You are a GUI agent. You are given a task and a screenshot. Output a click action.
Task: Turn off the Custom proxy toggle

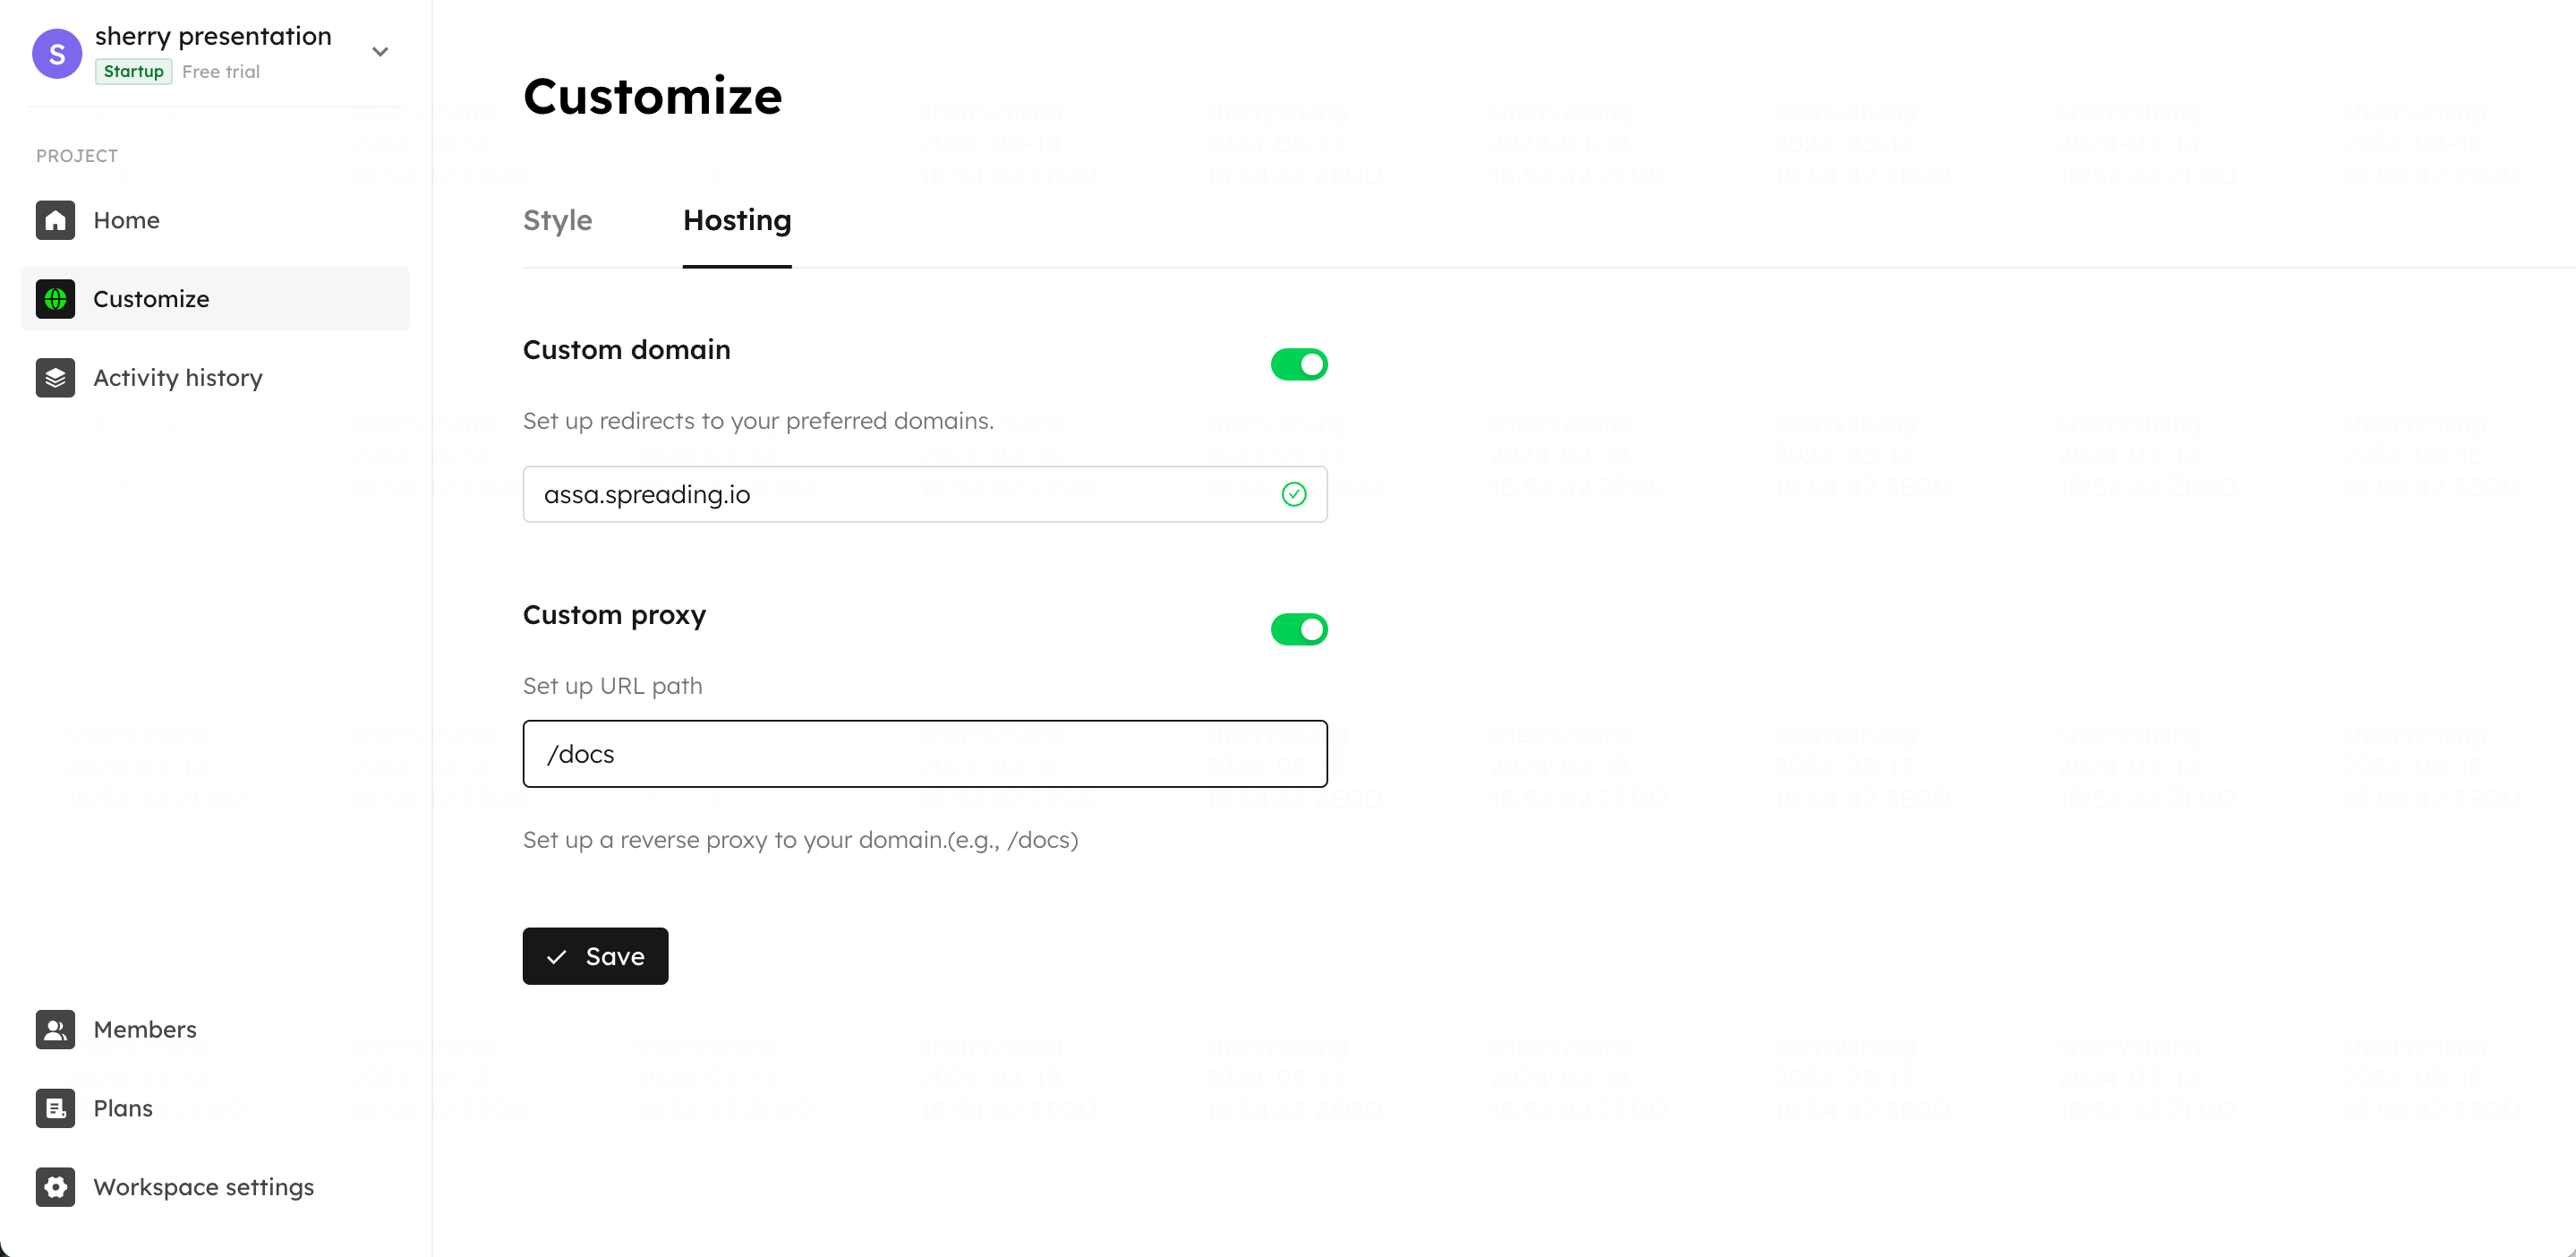[x=1299, y=629]
